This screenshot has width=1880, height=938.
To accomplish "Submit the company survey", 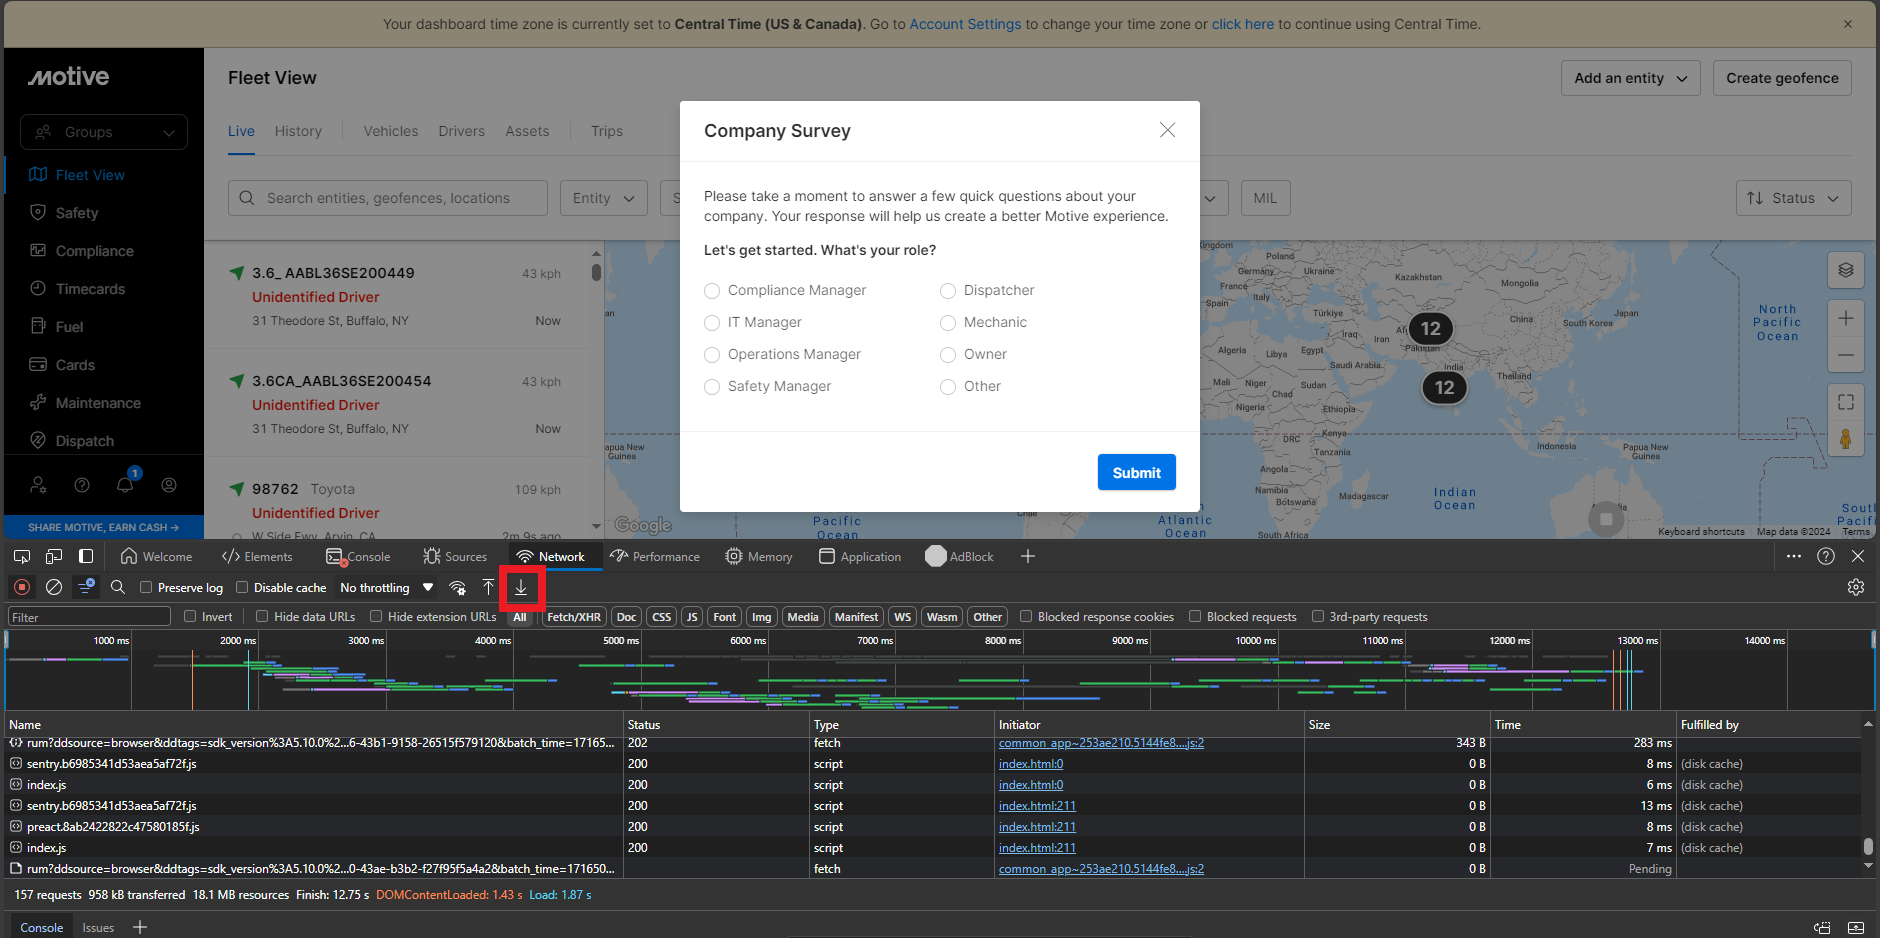I will coord(1137,472).
